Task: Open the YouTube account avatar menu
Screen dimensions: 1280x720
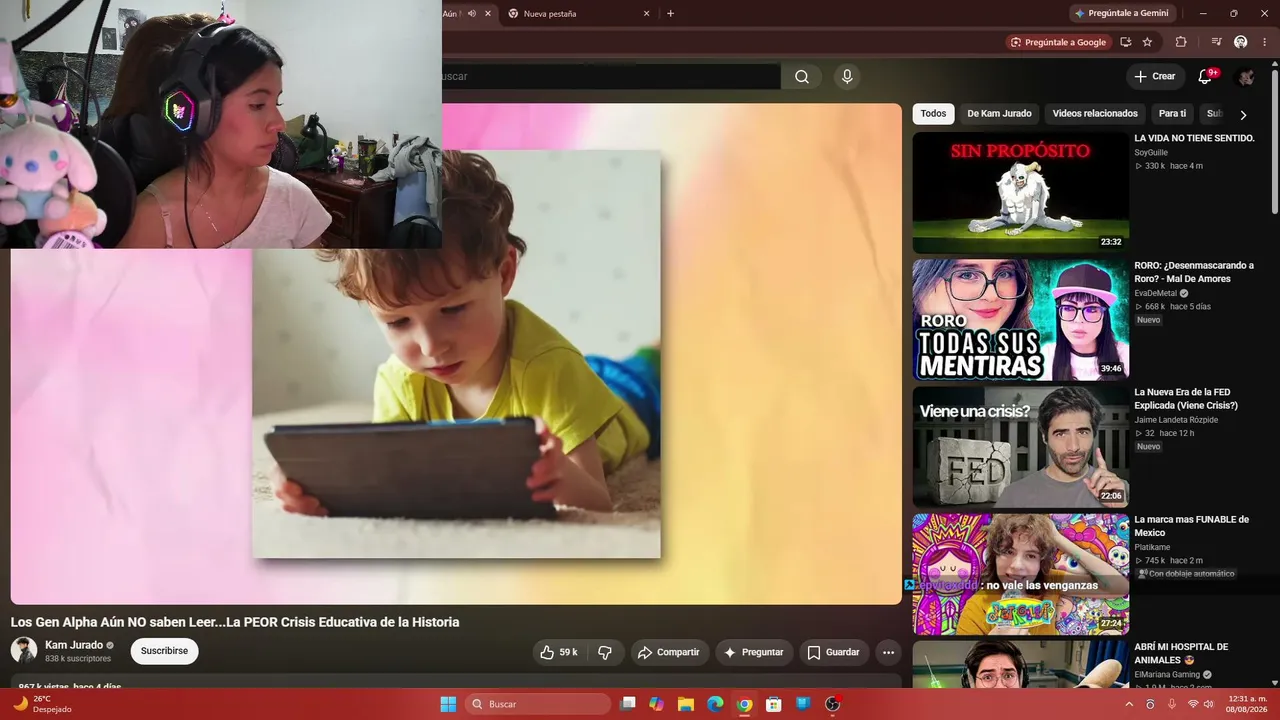Action: 1245,77
